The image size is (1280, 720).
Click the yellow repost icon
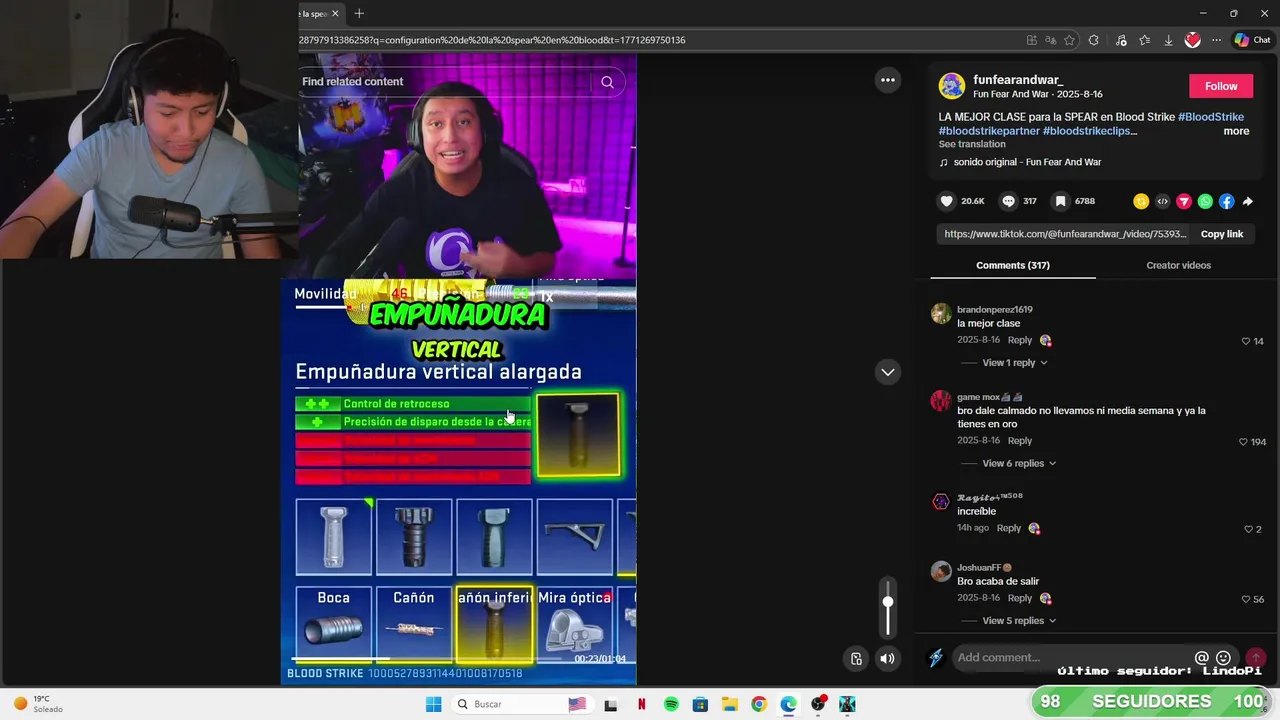pos(1140,201)
